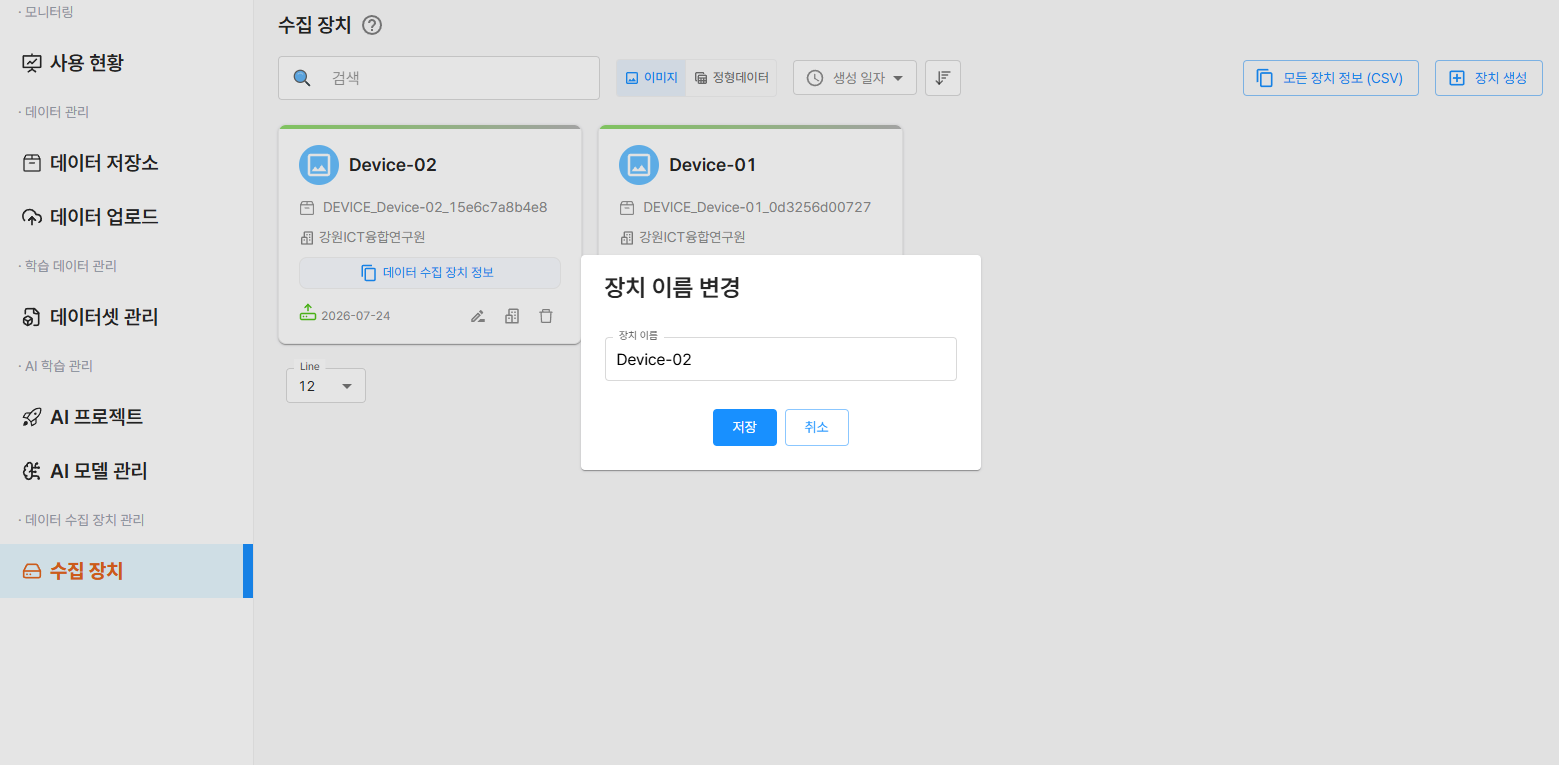Click 강원ICT융합연구원 on Device-01 card

(692, 238)
